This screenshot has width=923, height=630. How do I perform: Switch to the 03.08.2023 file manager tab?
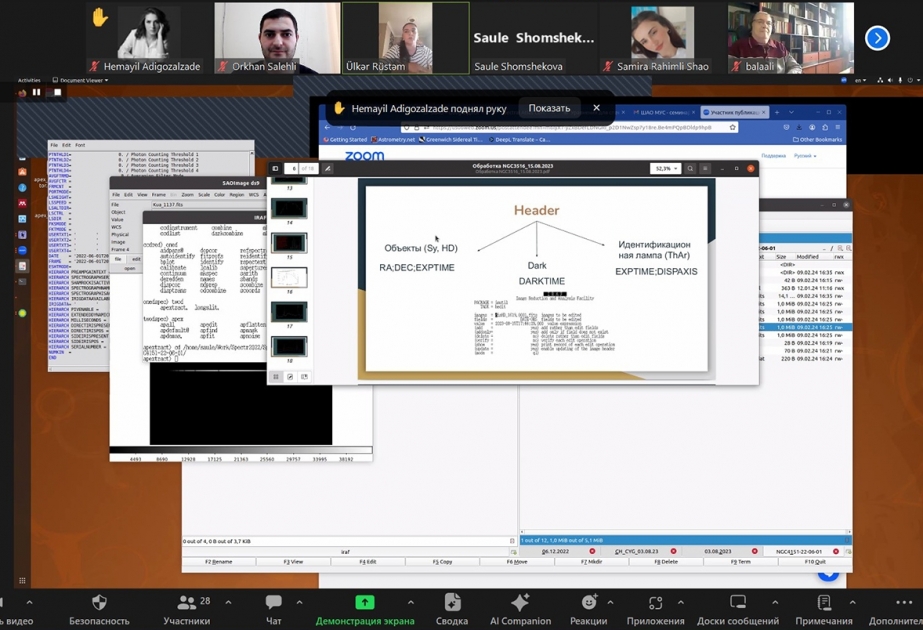tap(718, 552)
